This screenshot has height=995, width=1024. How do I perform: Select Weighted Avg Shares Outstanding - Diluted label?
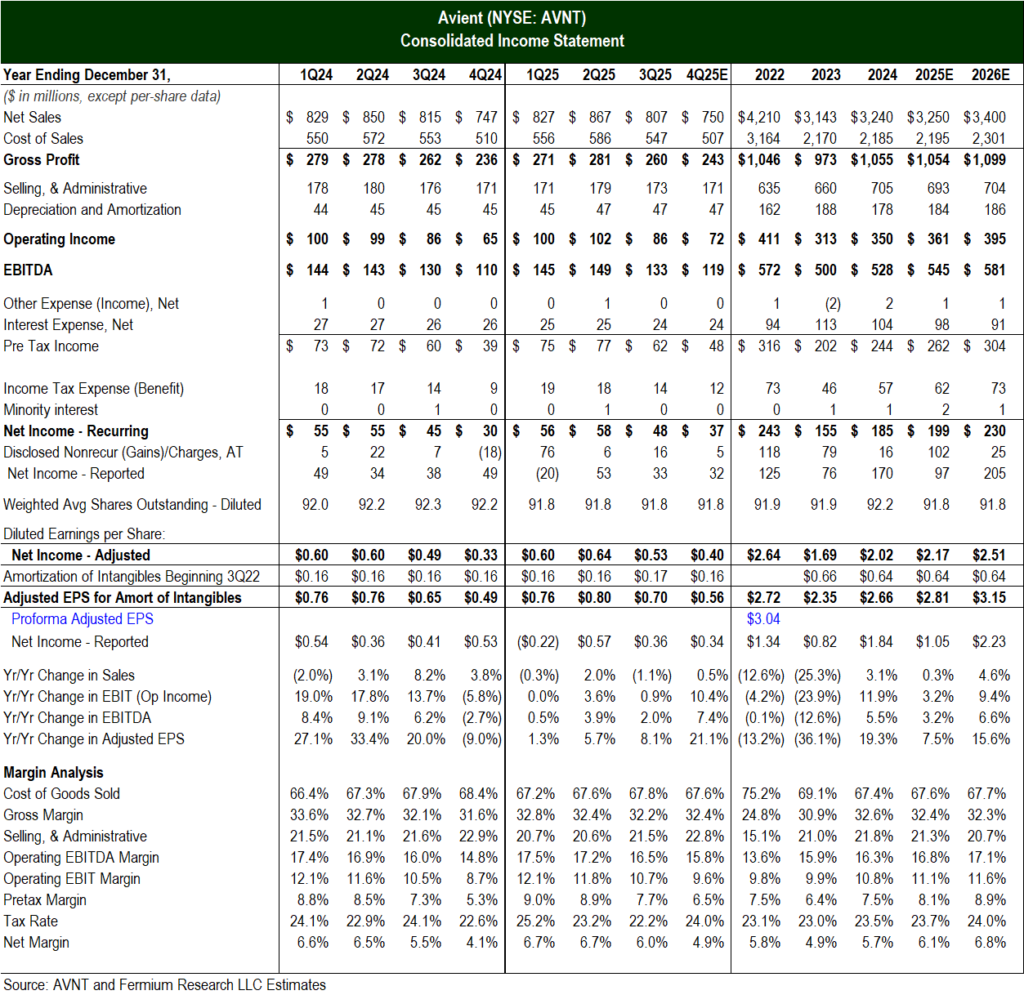tap(132, 504)
